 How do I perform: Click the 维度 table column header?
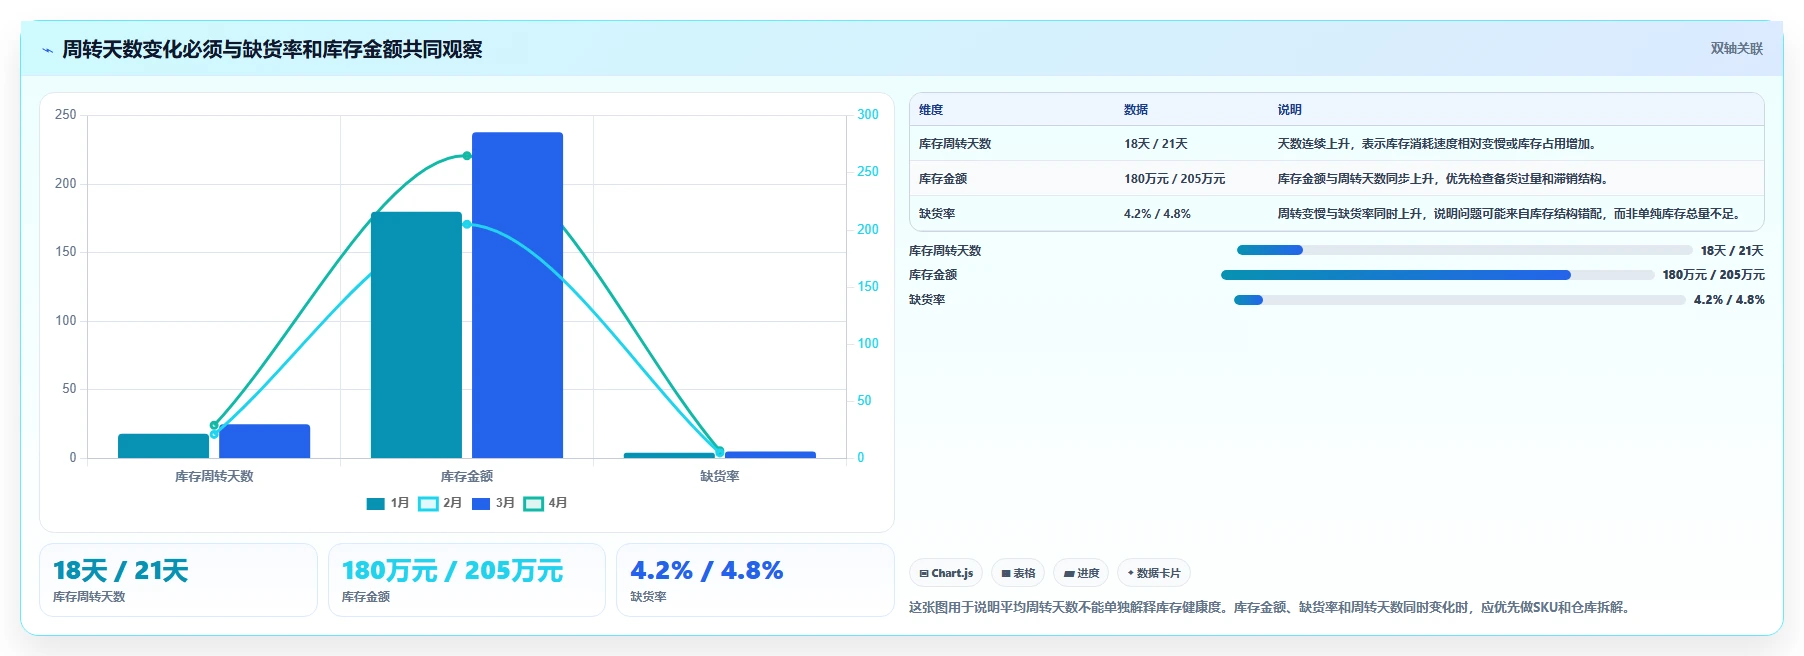[x=931, y=110]
